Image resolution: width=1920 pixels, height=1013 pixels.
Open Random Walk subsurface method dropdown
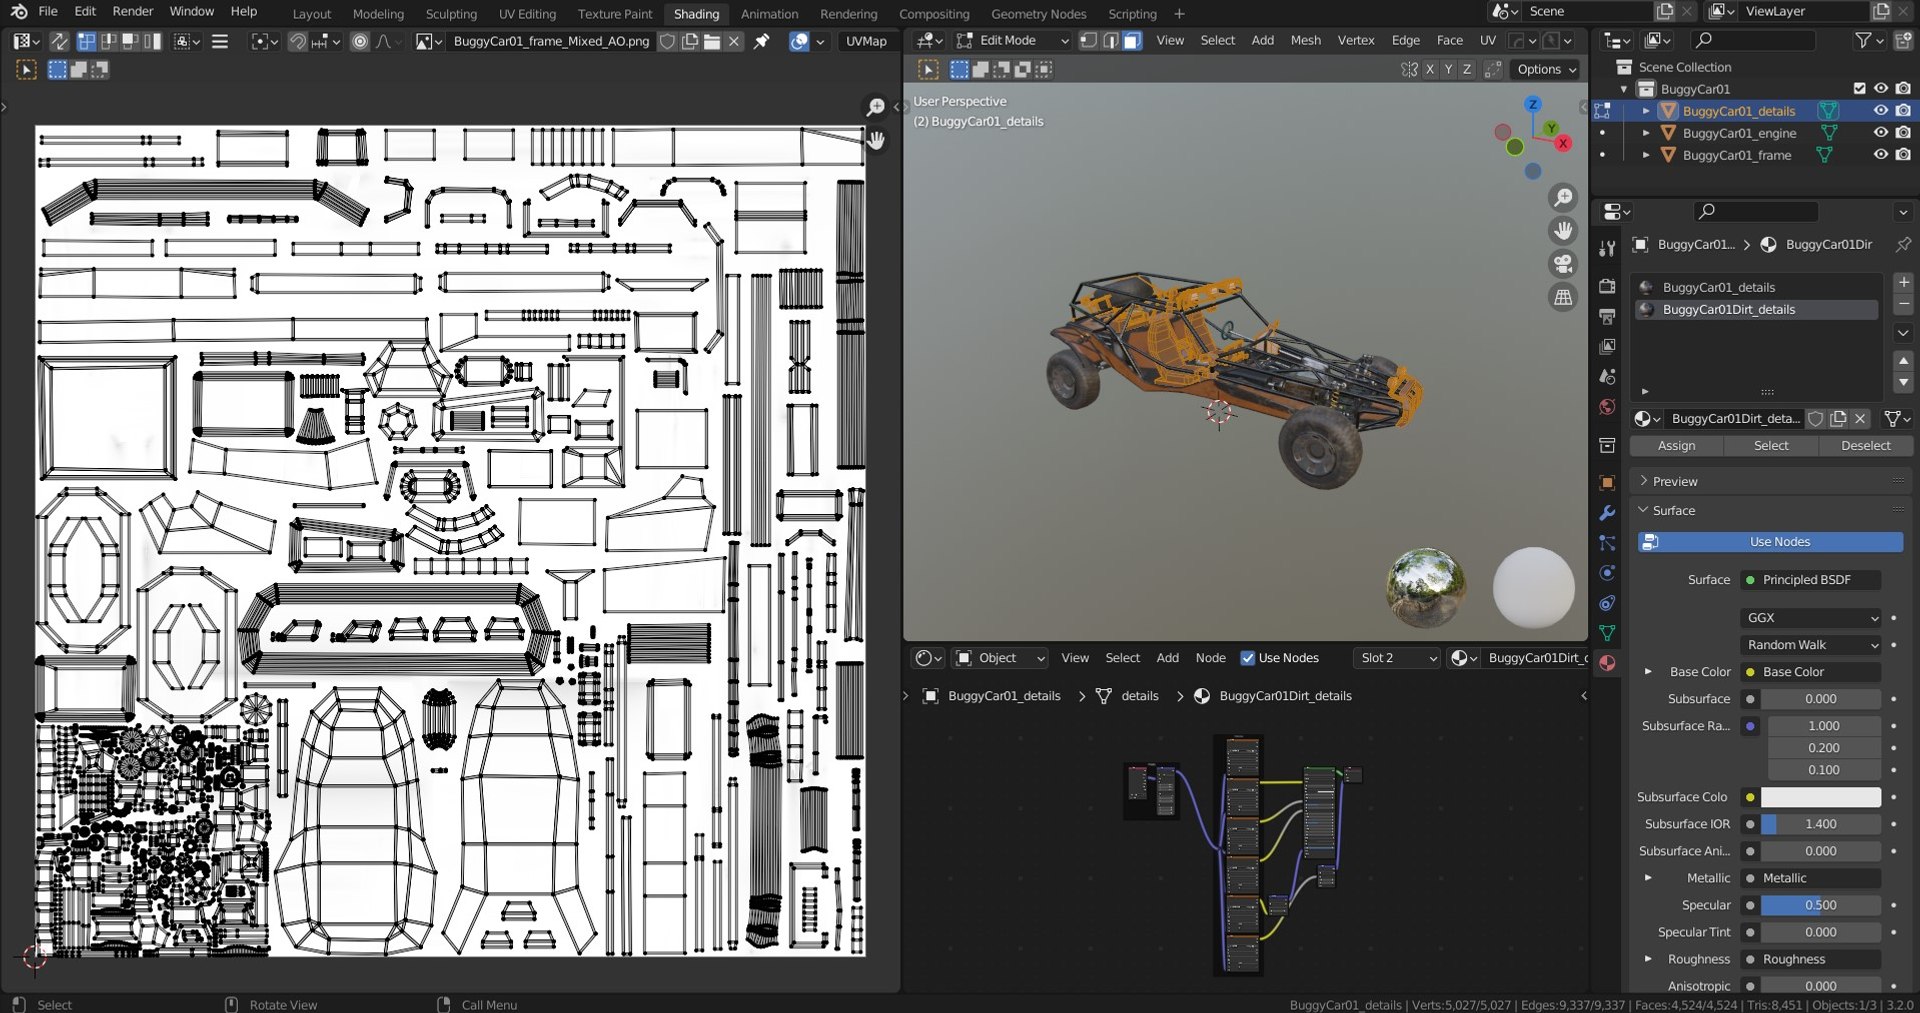pyautogui.click(x=1812, y=645)
